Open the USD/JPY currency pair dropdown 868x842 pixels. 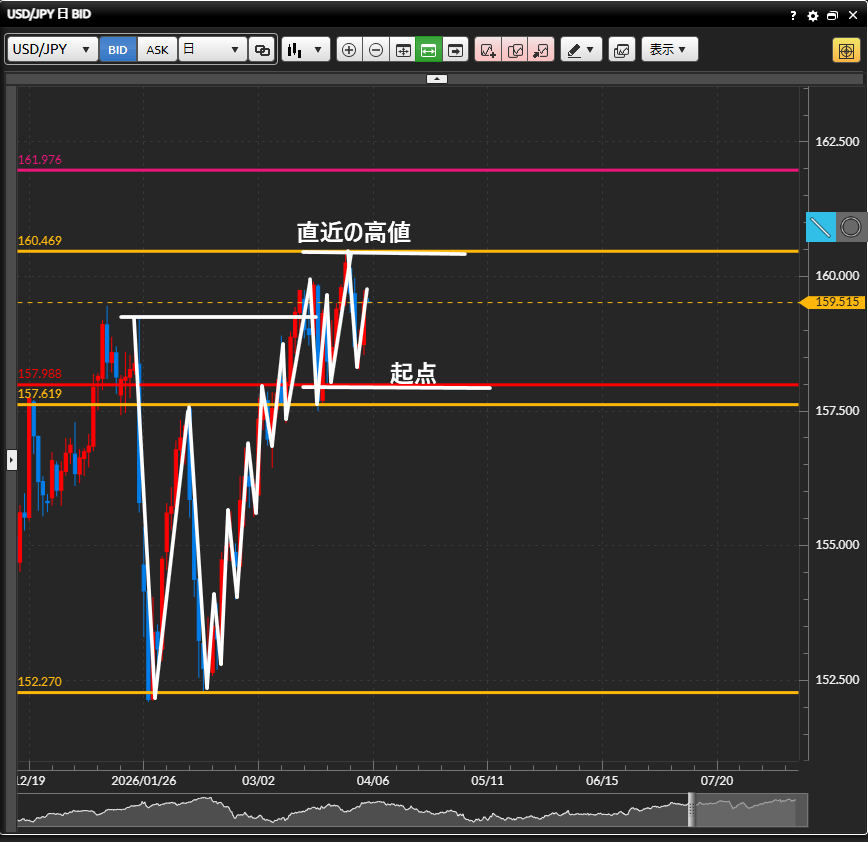[x=52, y=50]
